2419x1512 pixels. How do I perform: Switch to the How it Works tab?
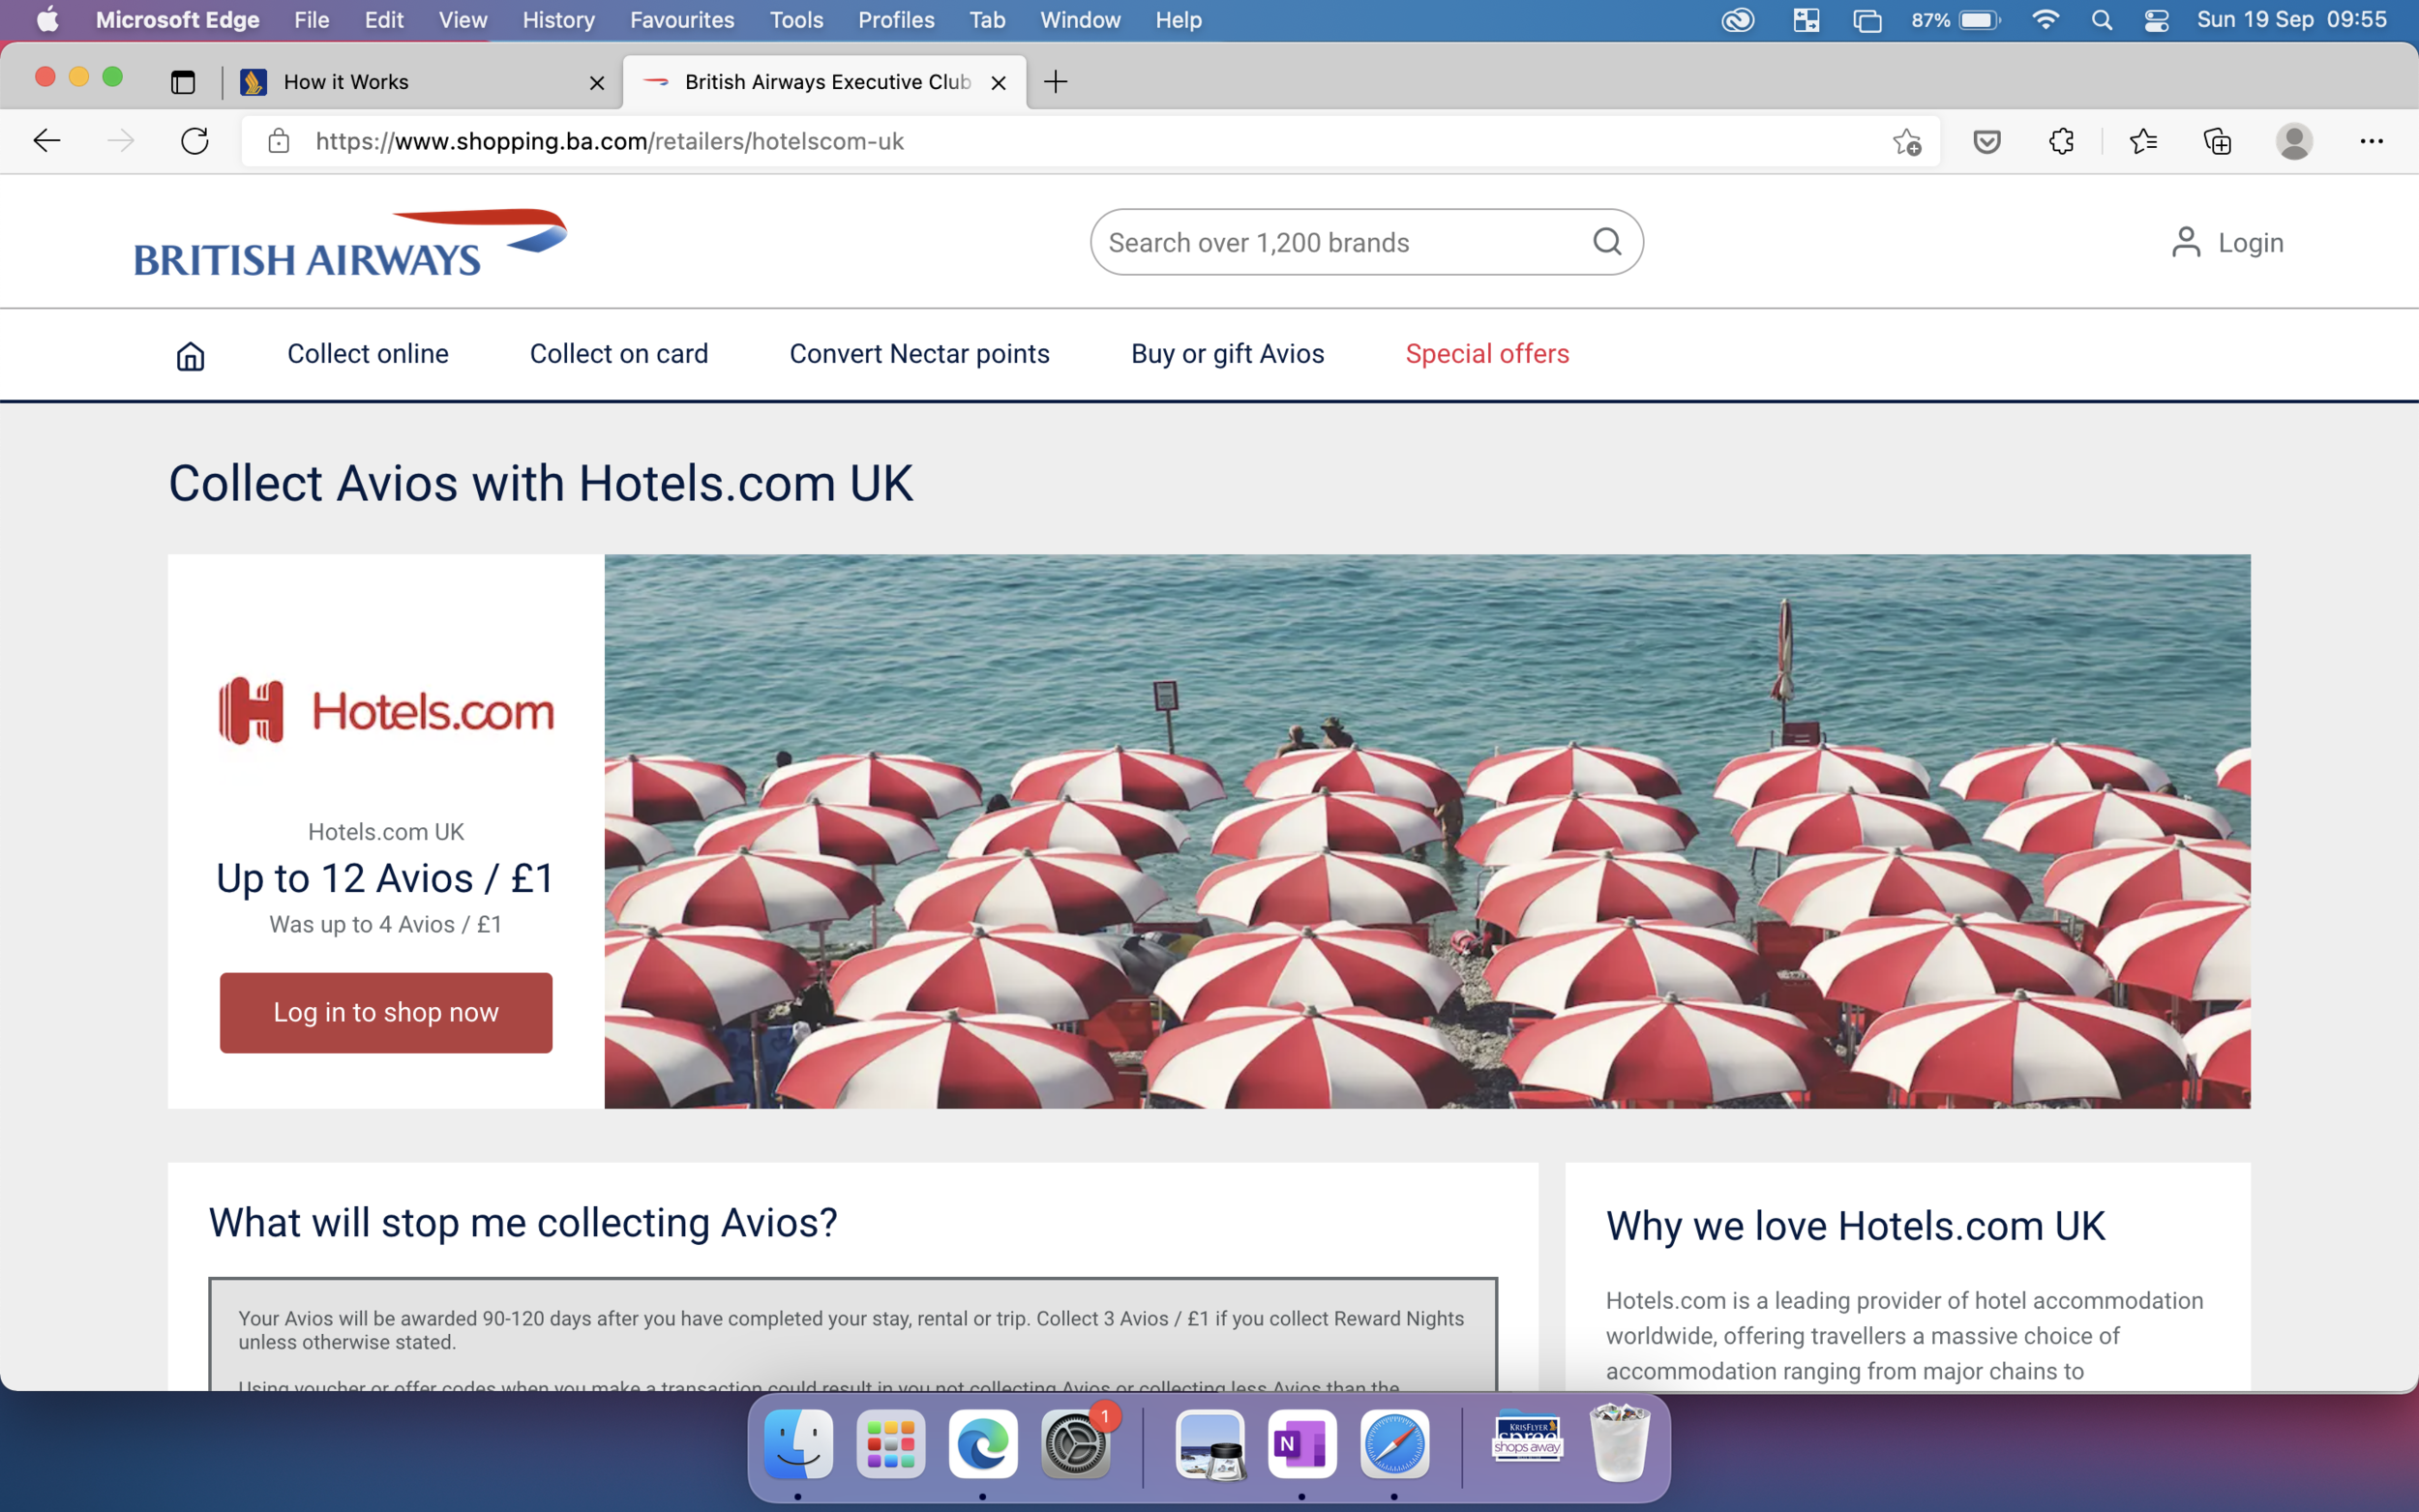point(346,82)
